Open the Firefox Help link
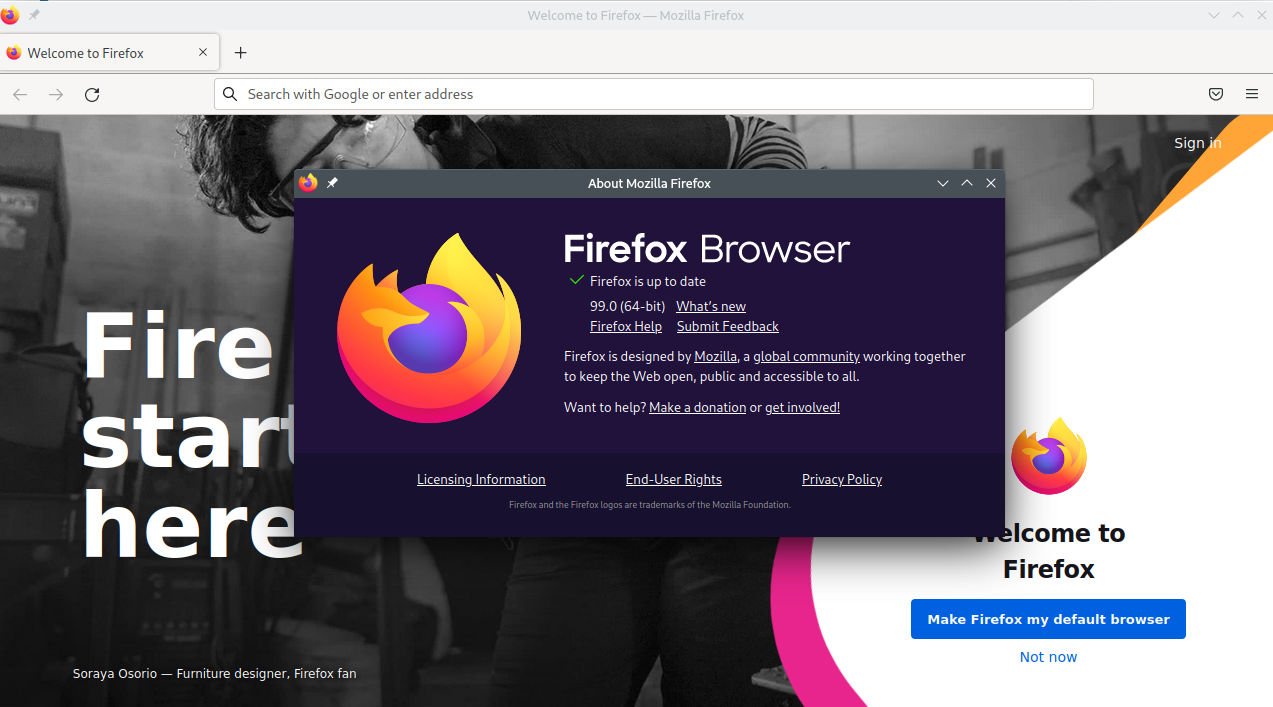This screenshot has height=707, width=1273. click(x=626, y=326)
